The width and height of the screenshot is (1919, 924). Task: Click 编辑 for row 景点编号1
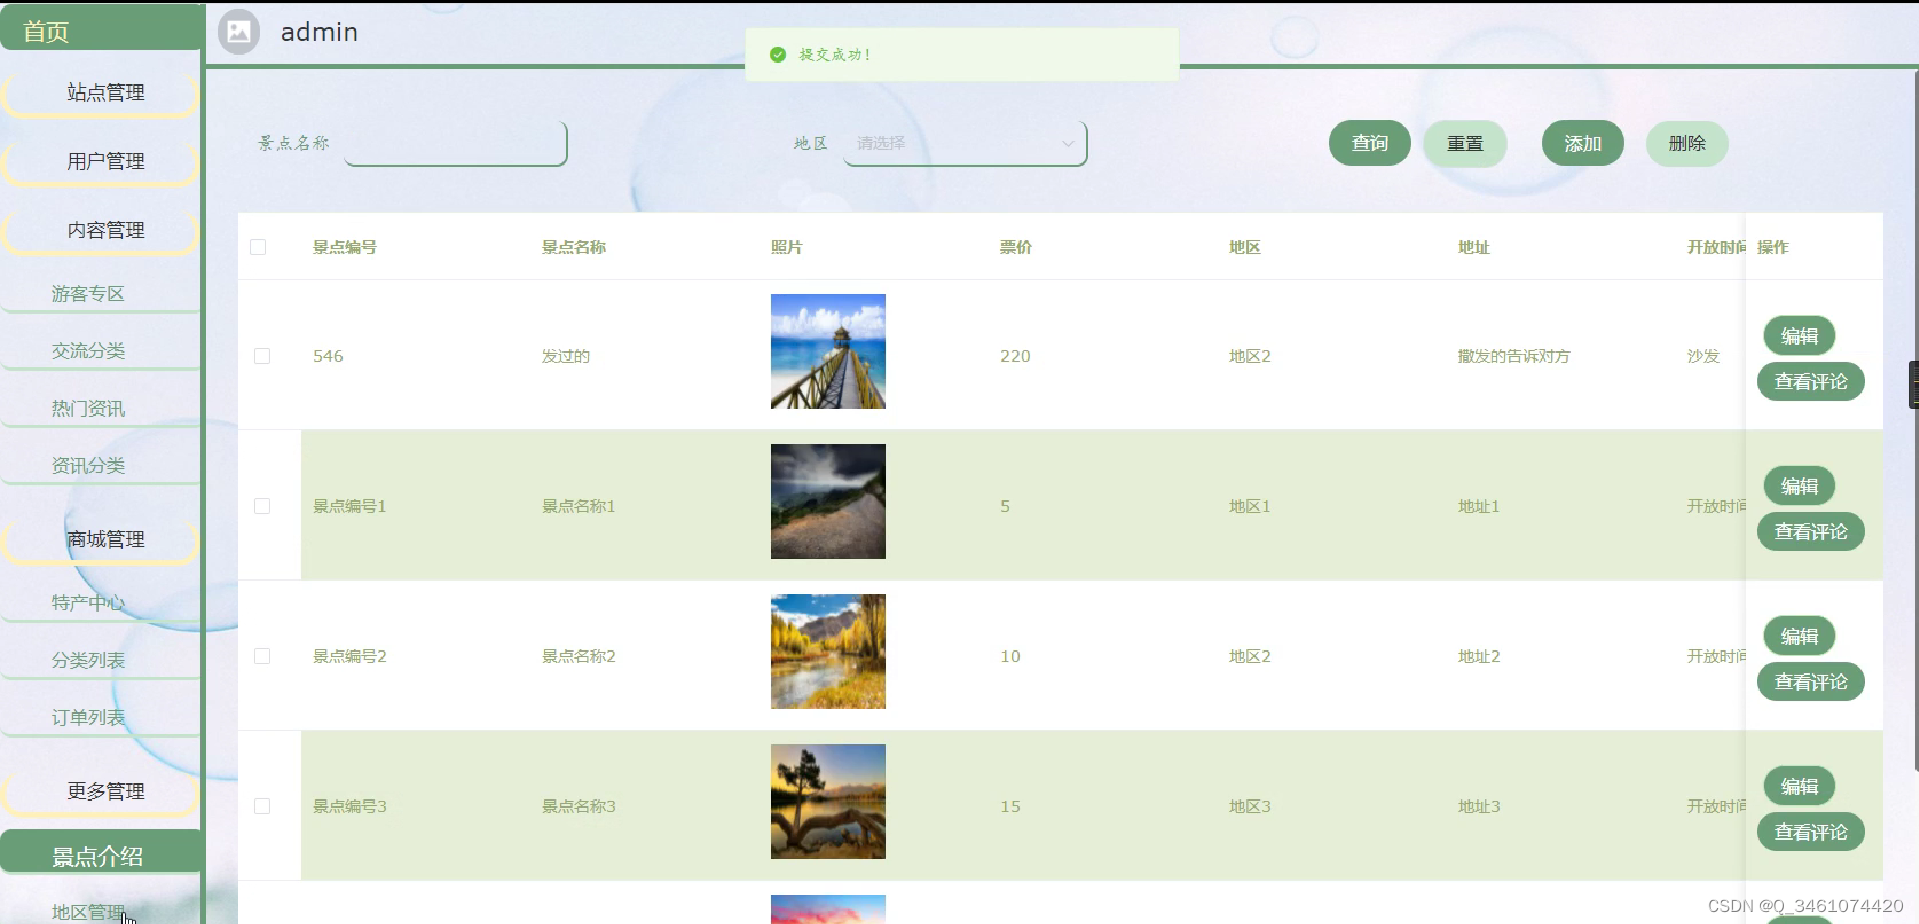tap(1799, 486)
